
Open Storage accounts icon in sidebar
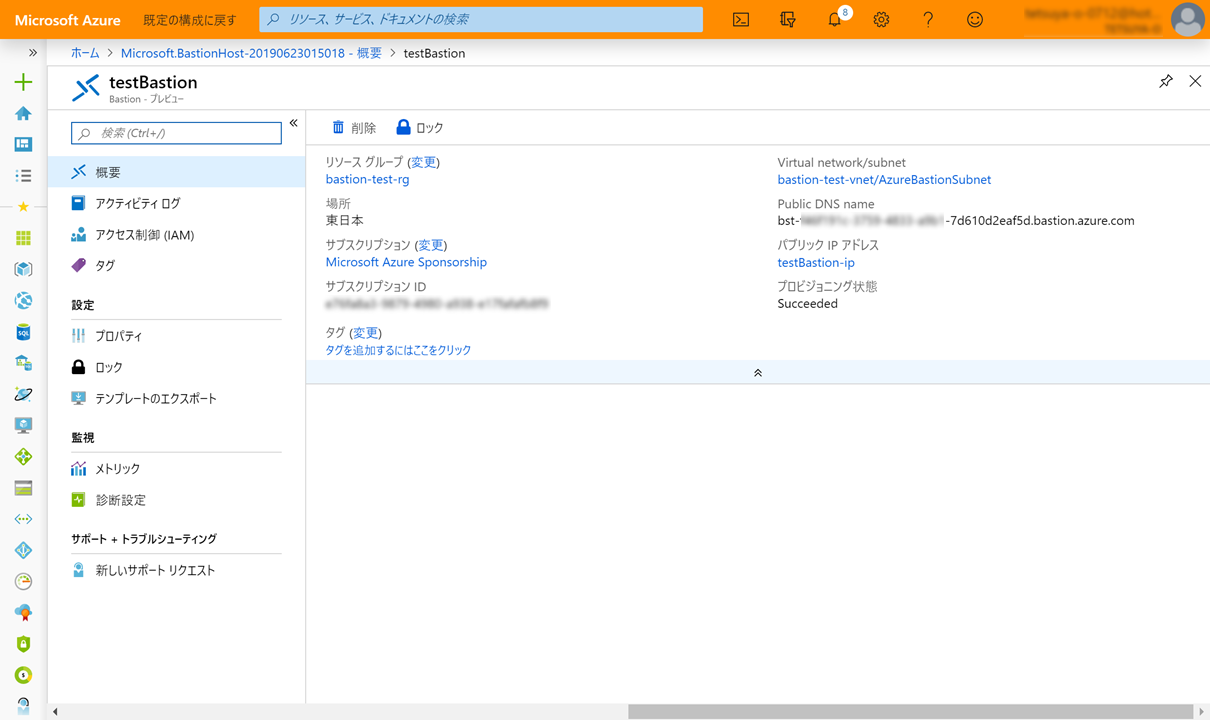click(23, 488)
